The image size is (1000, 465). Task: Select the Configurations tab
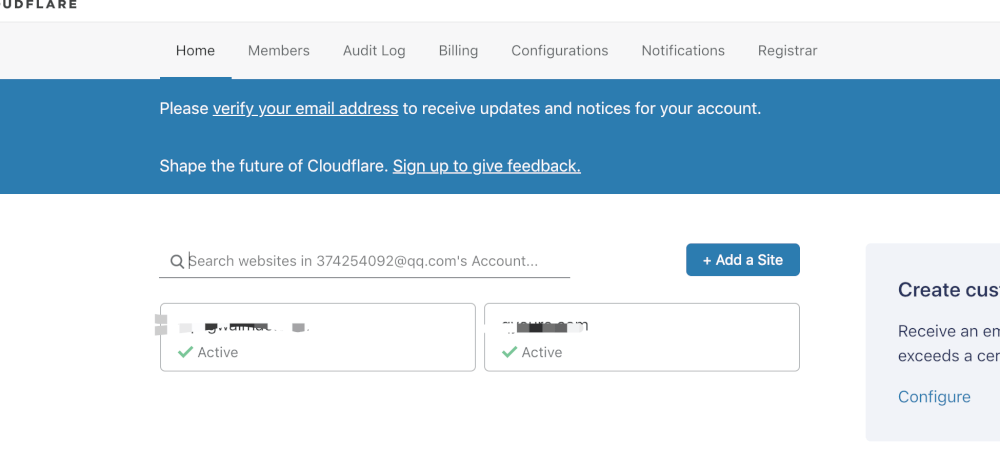pyautogui.click(x=559, y=50)
